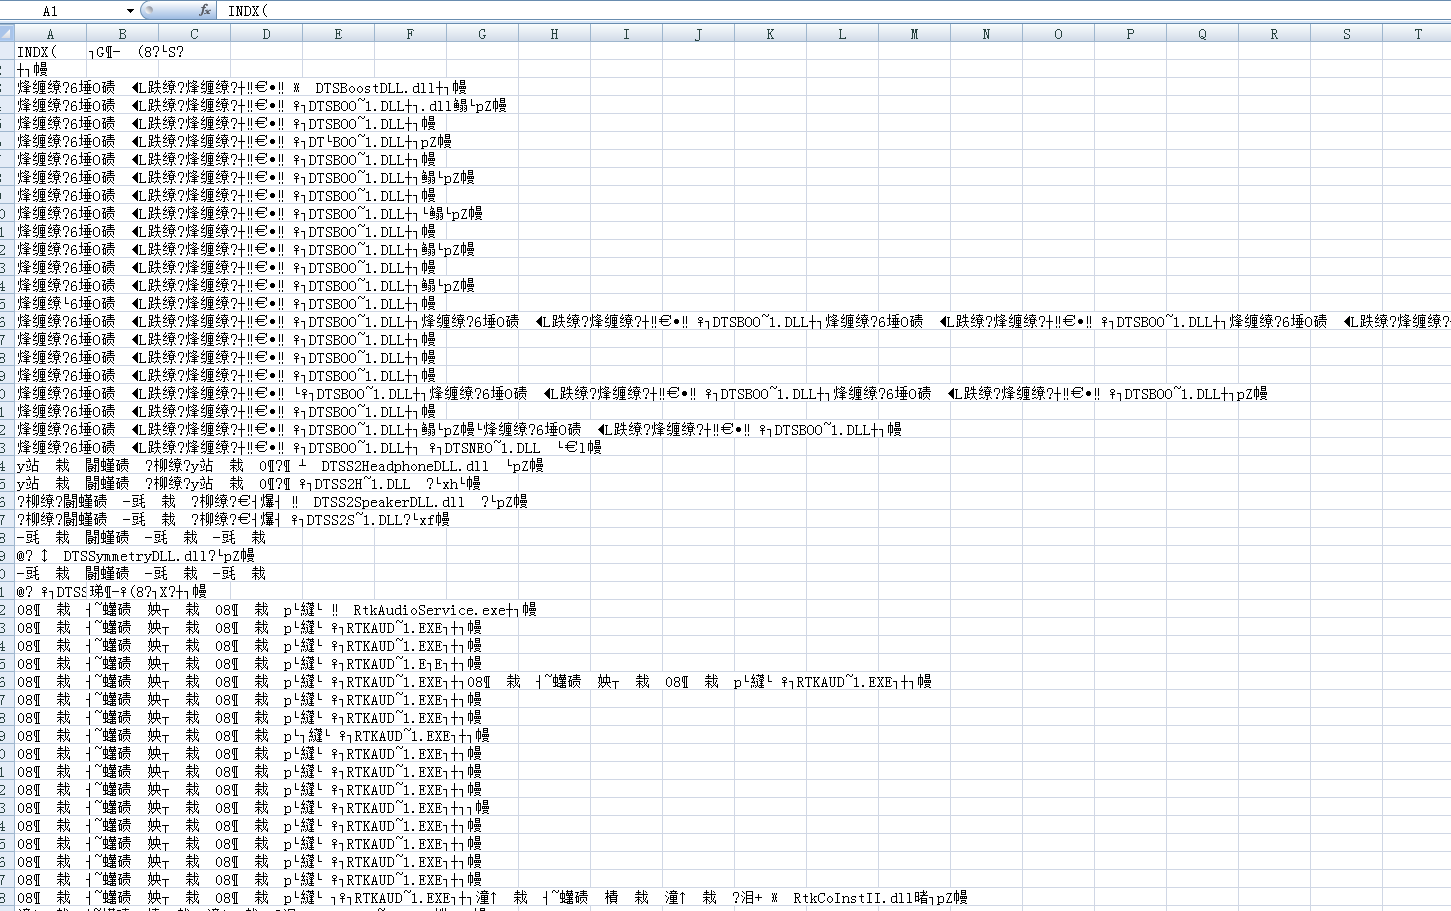The height and width of the screenshot is (911, 1451).
Task: Select column D via its header
Action: 267,34
